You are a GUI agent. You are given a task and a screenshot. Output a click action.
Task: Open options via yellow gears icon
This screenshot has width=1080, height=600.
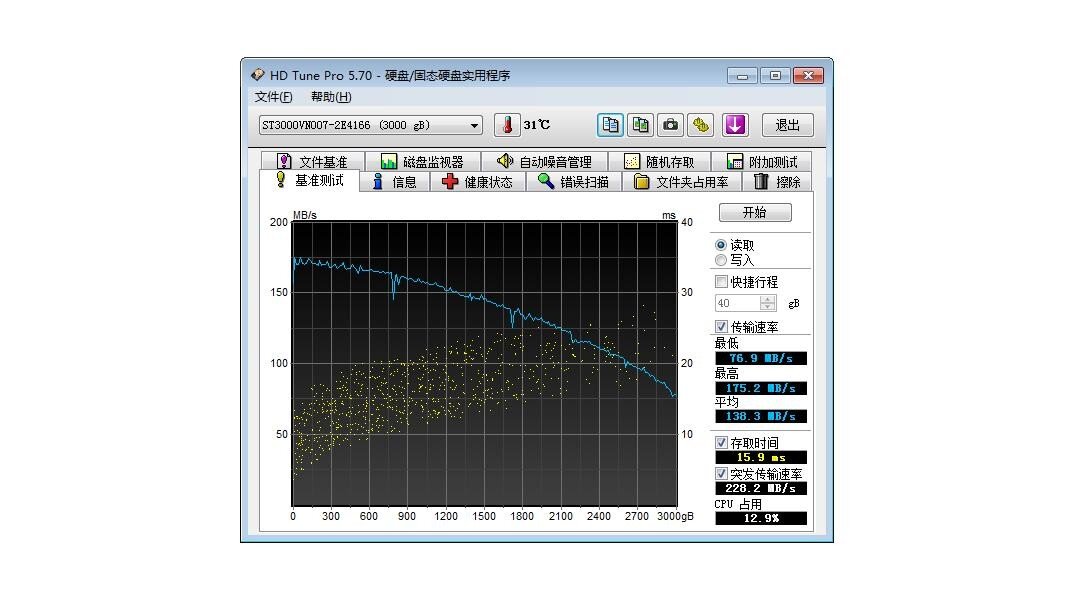[700, 125]
